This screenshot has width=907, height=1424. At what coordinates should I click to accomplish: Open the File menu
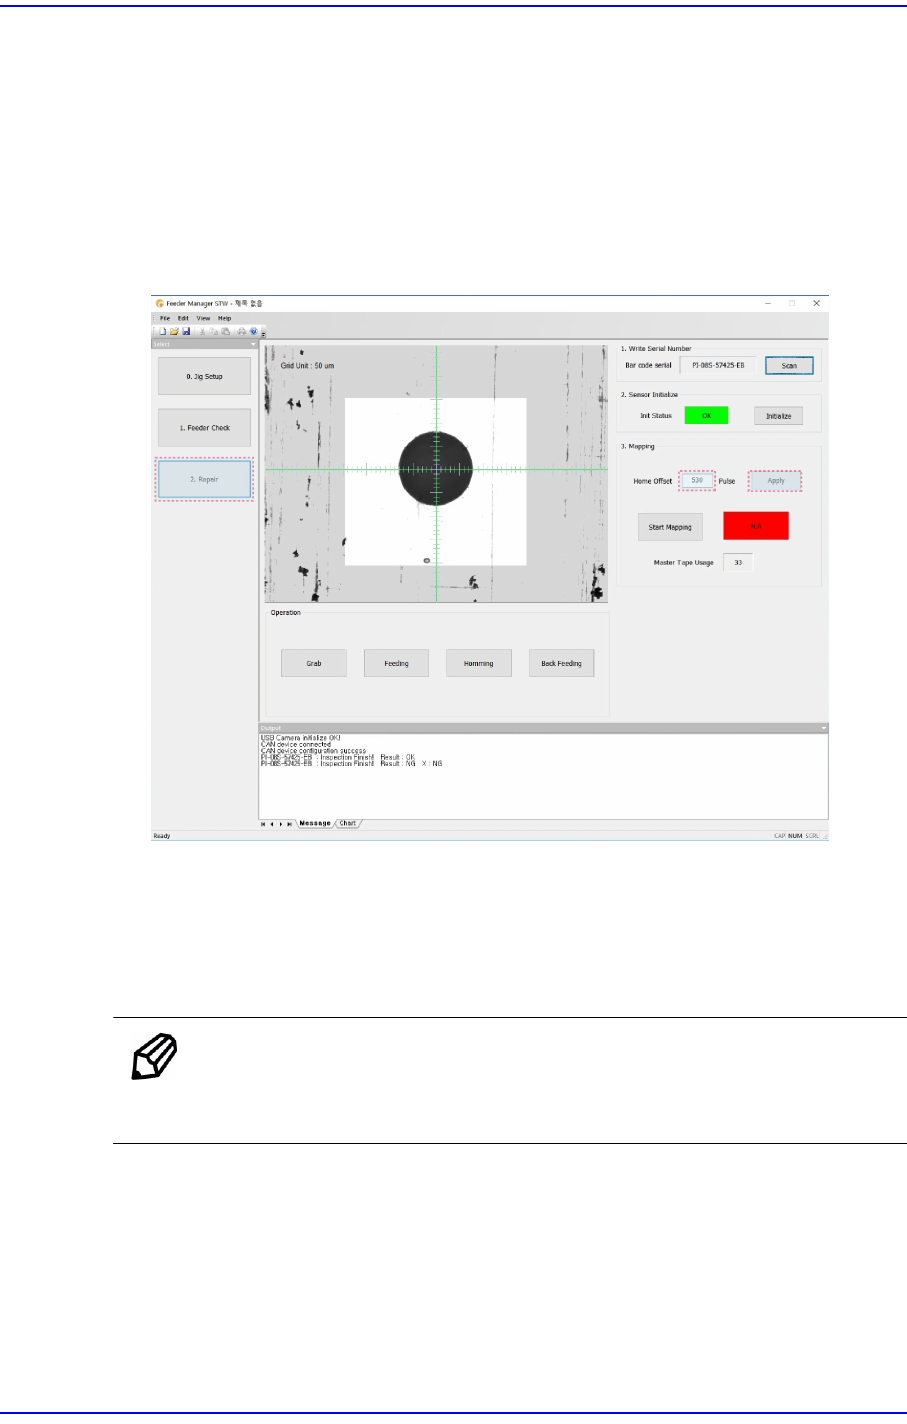[x=165, y=318]
